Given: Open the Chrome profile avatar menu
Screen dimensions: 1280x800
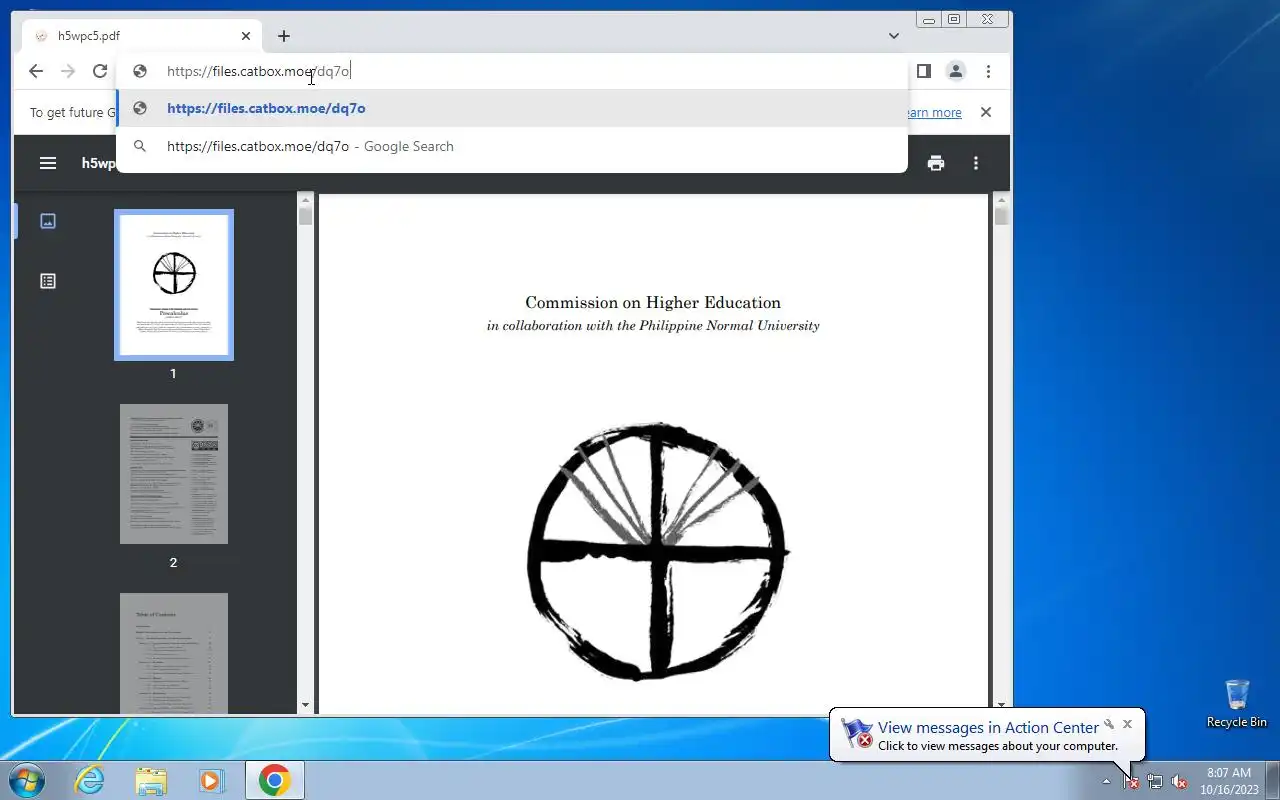Looking at the screenshot, I should pos(956,71).
